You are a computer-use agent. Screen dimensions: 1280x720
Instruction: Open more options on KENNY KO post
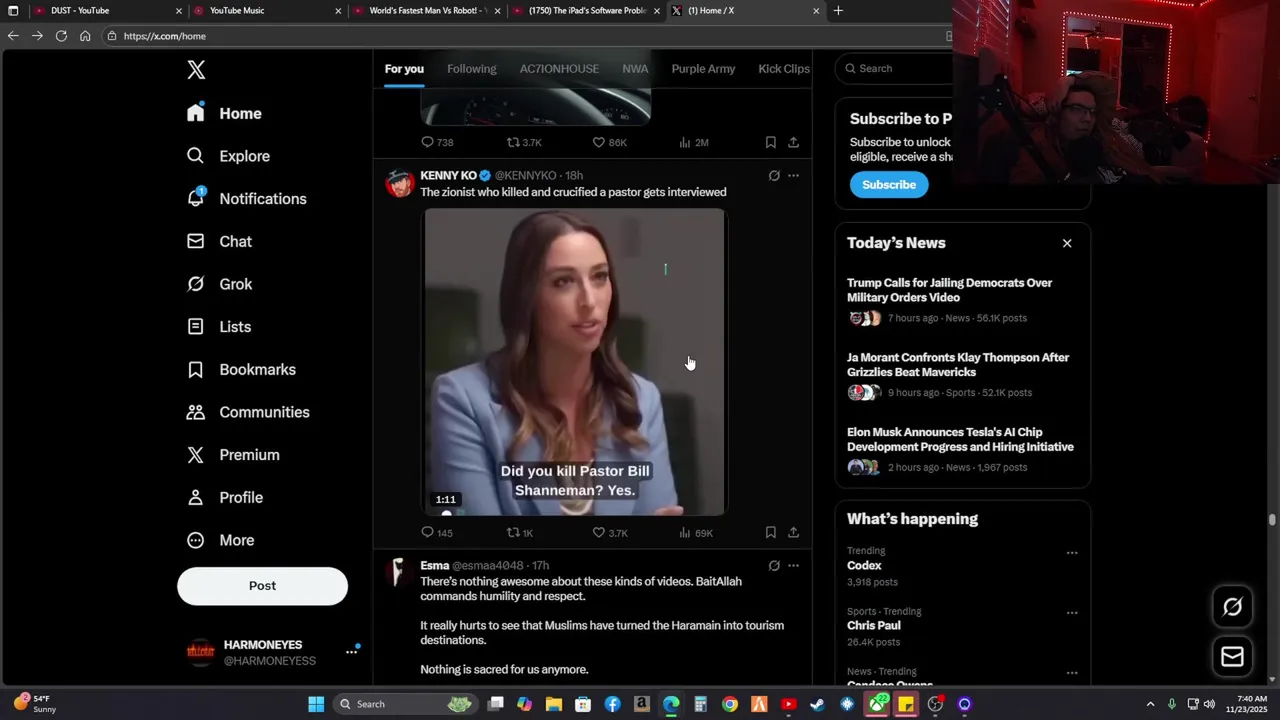793,176
